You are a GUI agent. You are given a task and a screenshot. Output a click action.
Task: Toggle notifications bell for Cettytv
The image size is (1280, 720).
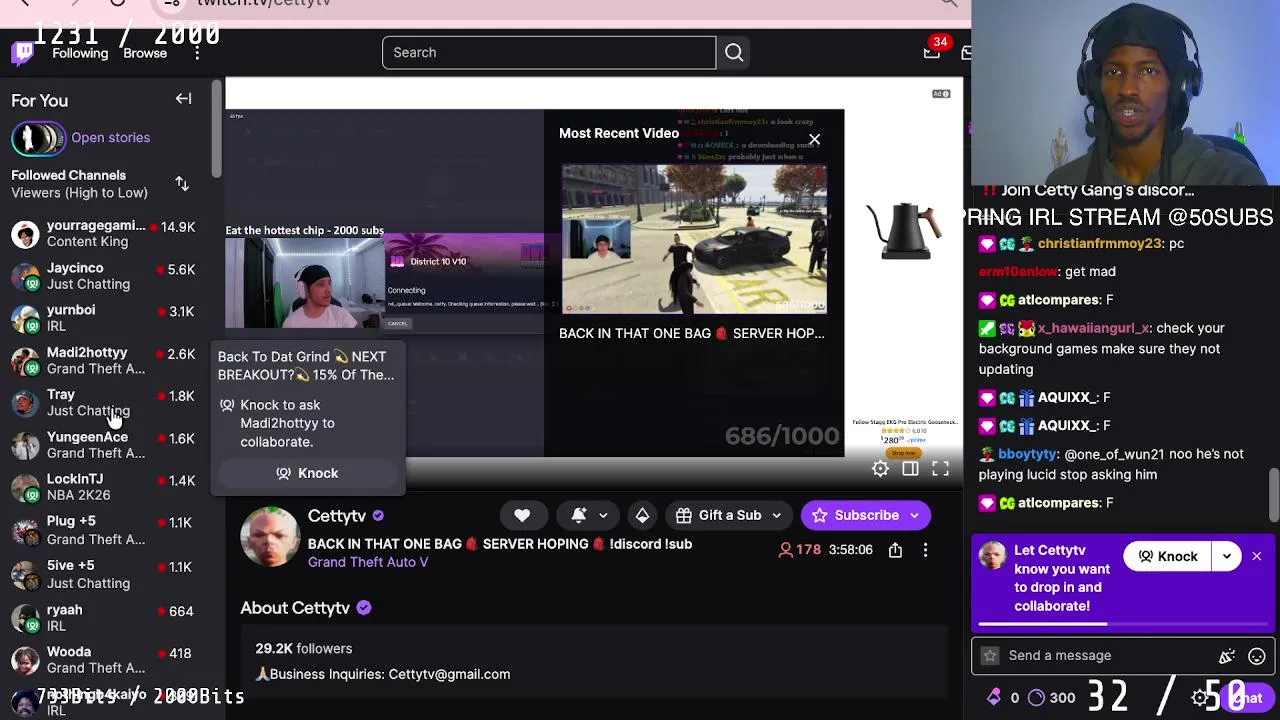click(578, 515)
